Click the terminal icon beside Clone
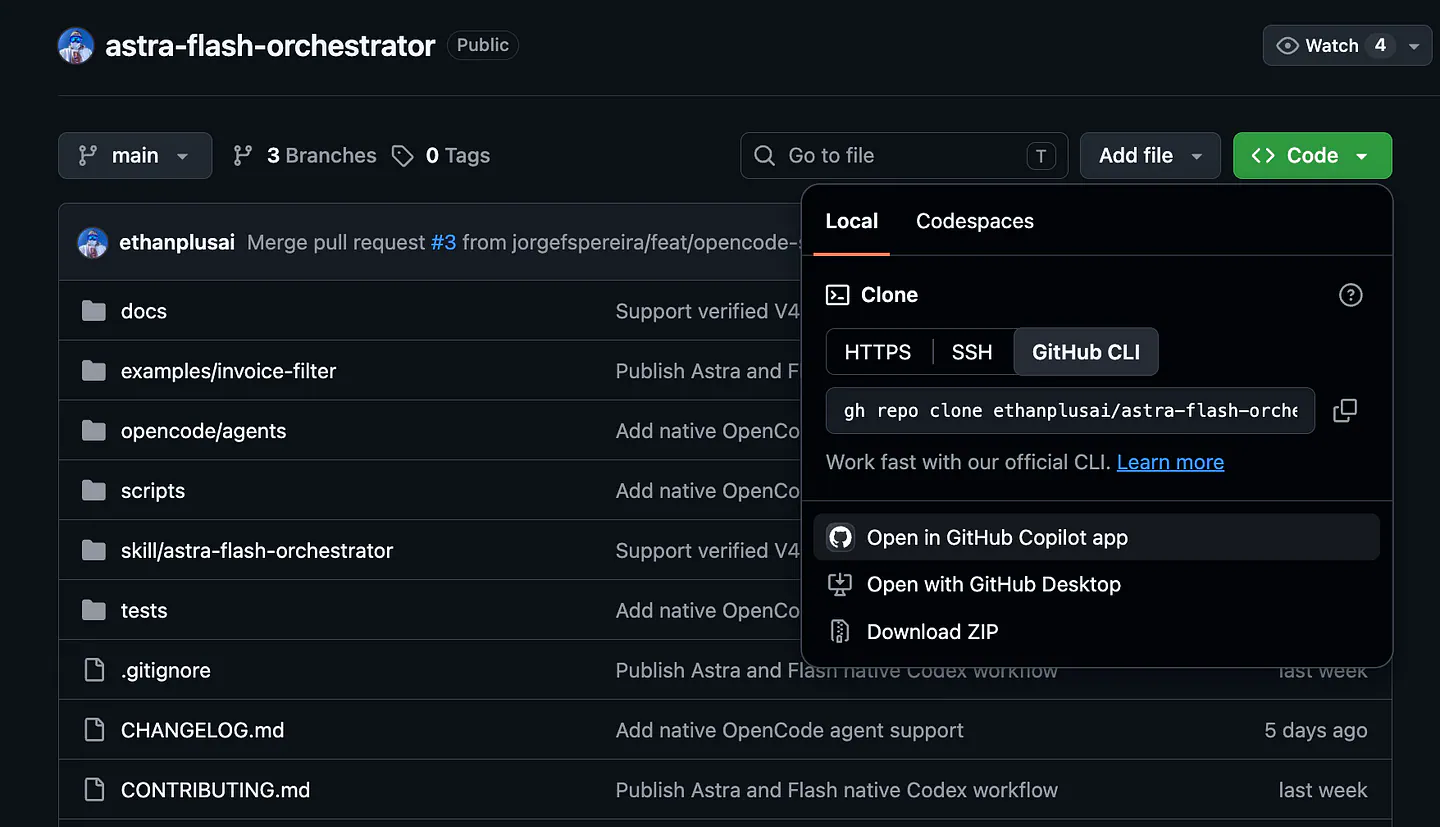The height and width of the screenshot is (827, 1440). pyautogui.click(x=837, y=295)
